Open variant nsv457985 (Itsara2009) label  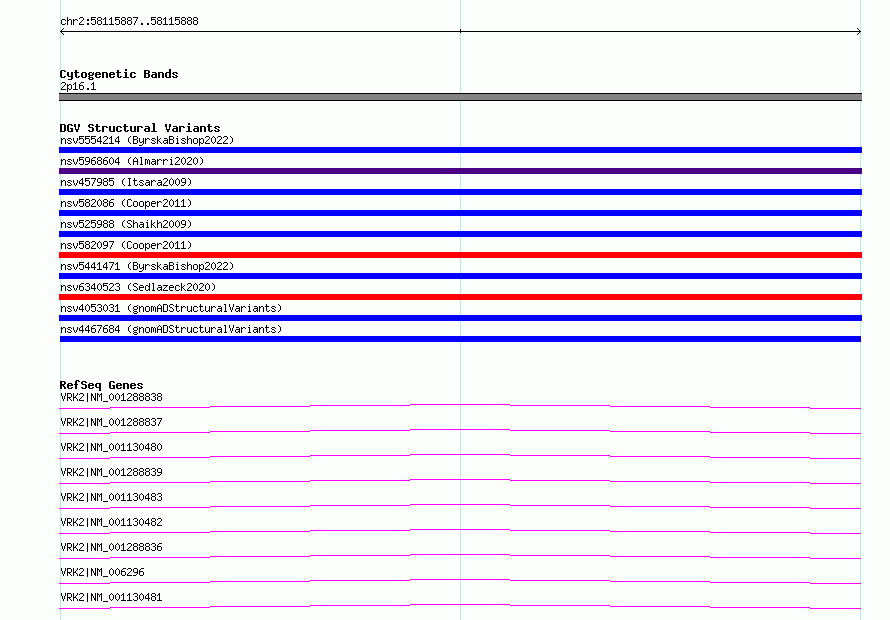pos(126,182)
